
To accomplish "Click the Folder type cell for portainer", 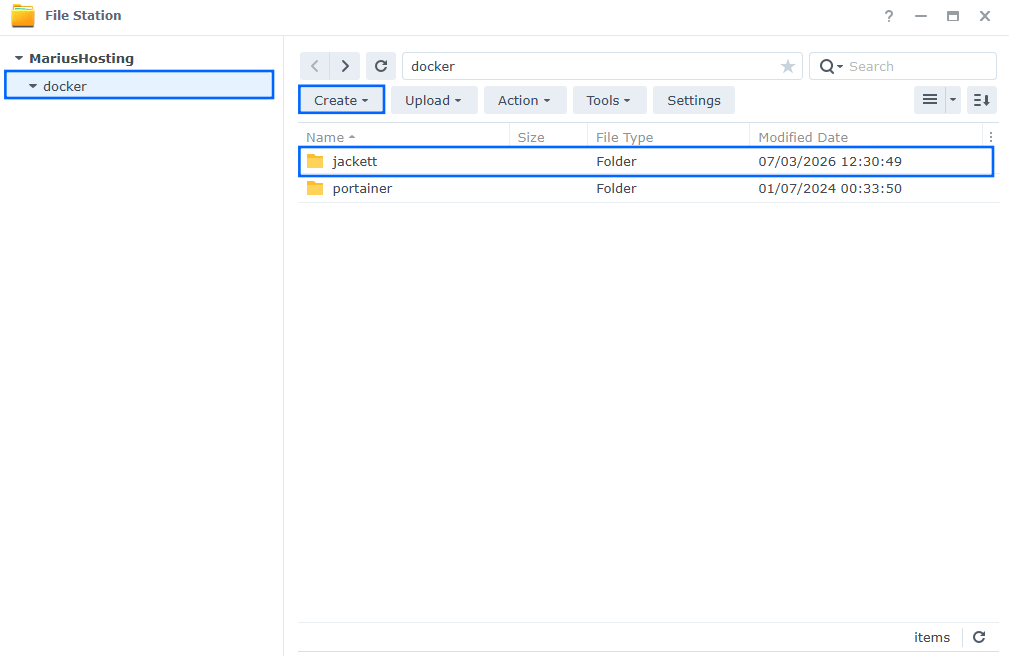I will point(616,189).
